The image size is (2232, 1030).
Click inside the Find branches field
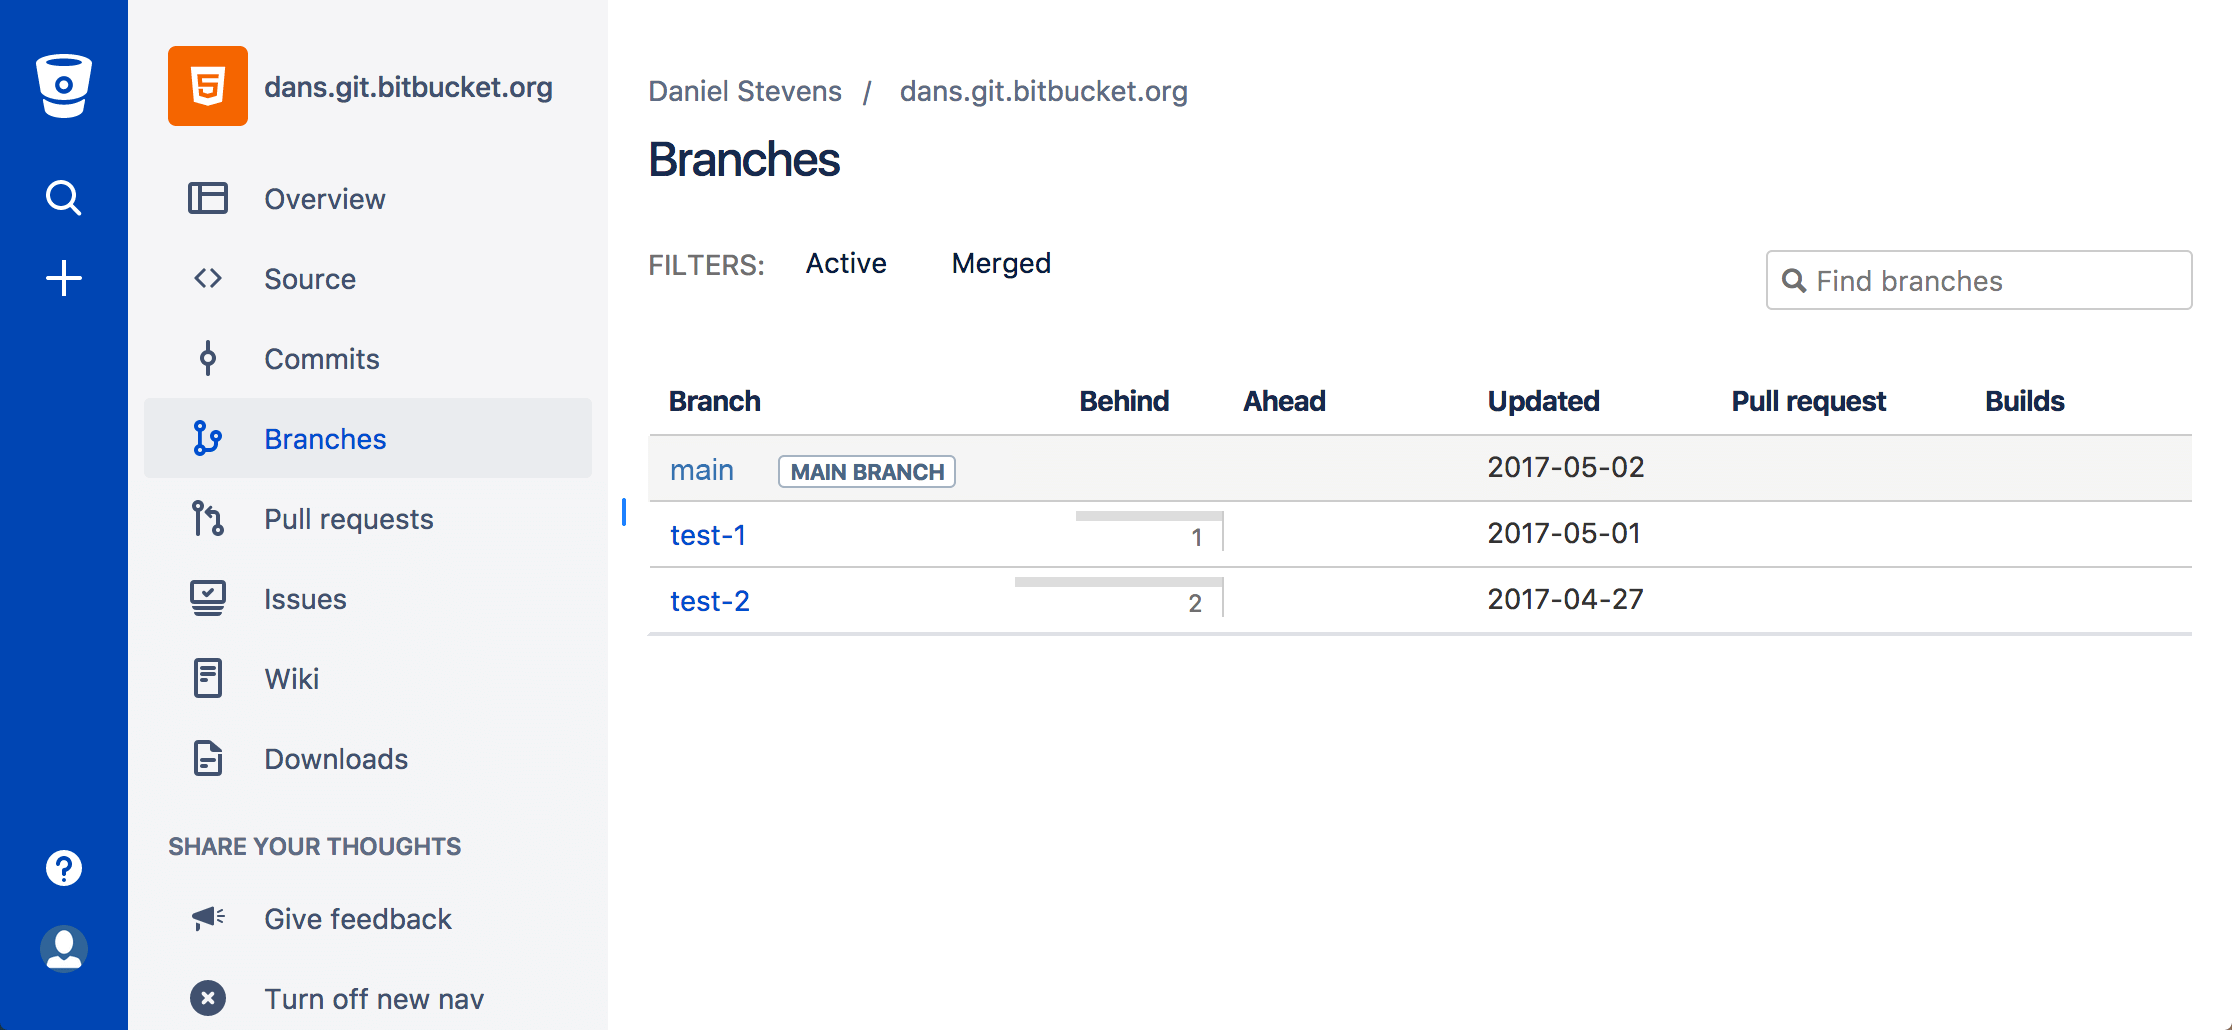point(1977,280)
